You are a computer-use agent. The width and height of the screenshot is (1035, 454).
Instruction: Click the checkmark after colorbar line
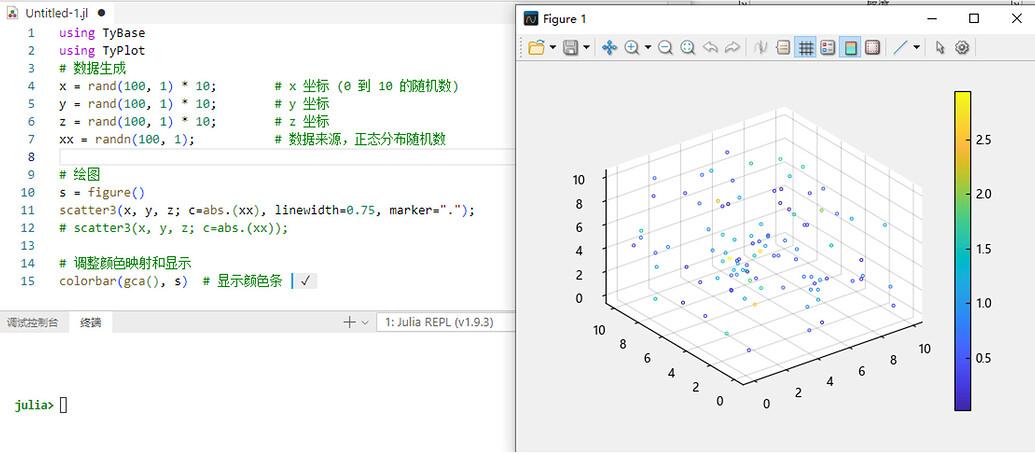(305, 281)
